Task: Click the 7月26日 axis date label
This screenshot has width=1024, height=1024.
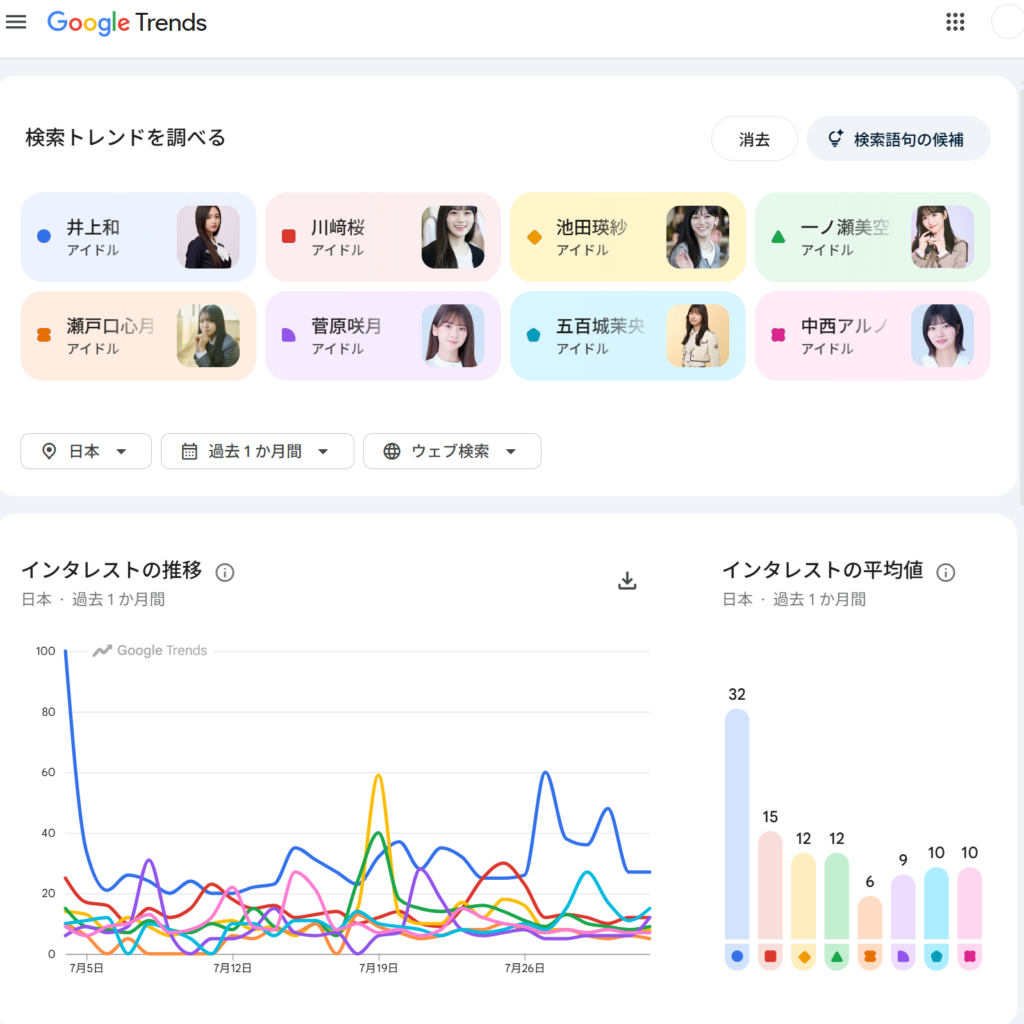Action: [x=524, y=968]
